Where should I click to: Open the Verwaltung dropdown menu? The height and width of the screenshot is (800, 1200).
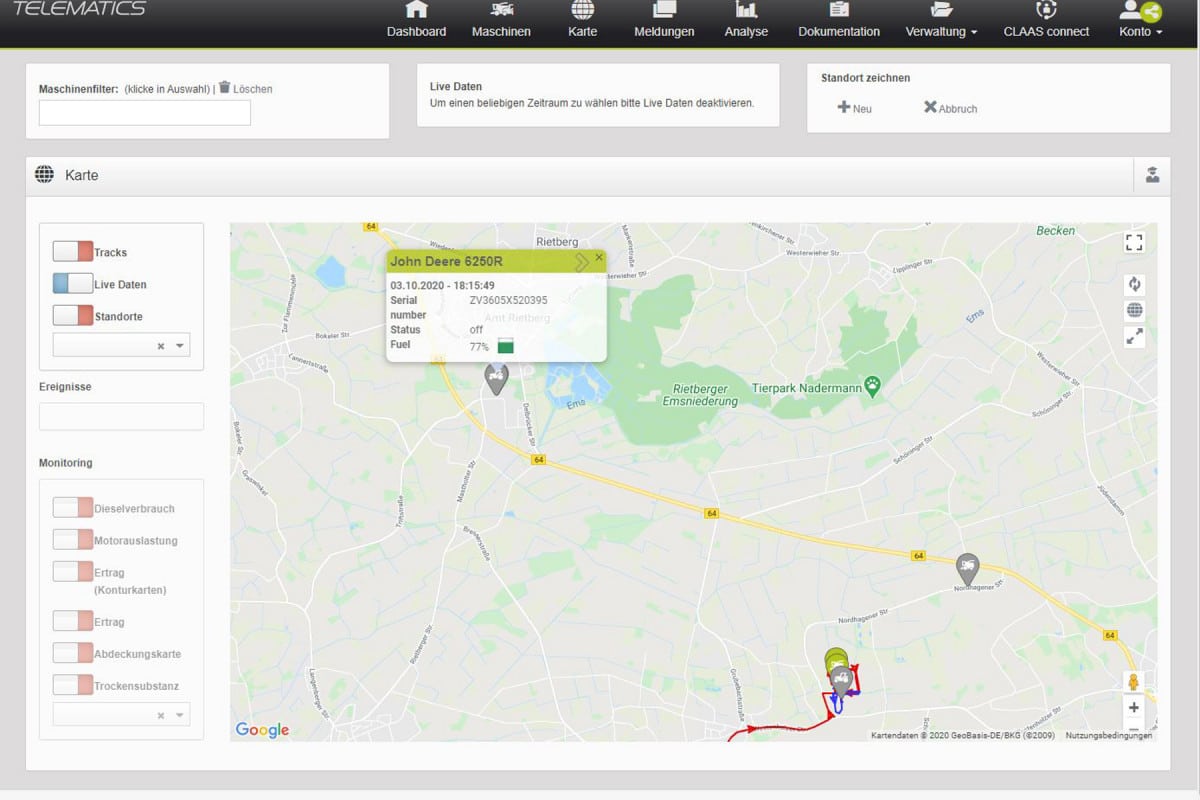coord(941,31)
